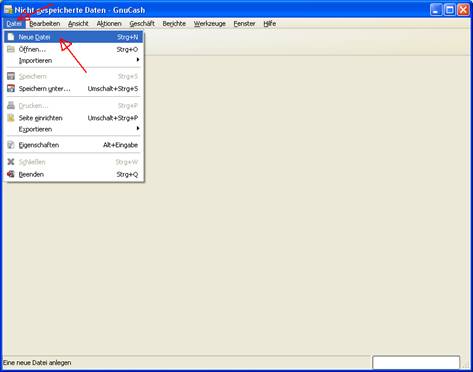Open the Fenster menu
Viewport: 473px width, 372px height.
(244, 24)
